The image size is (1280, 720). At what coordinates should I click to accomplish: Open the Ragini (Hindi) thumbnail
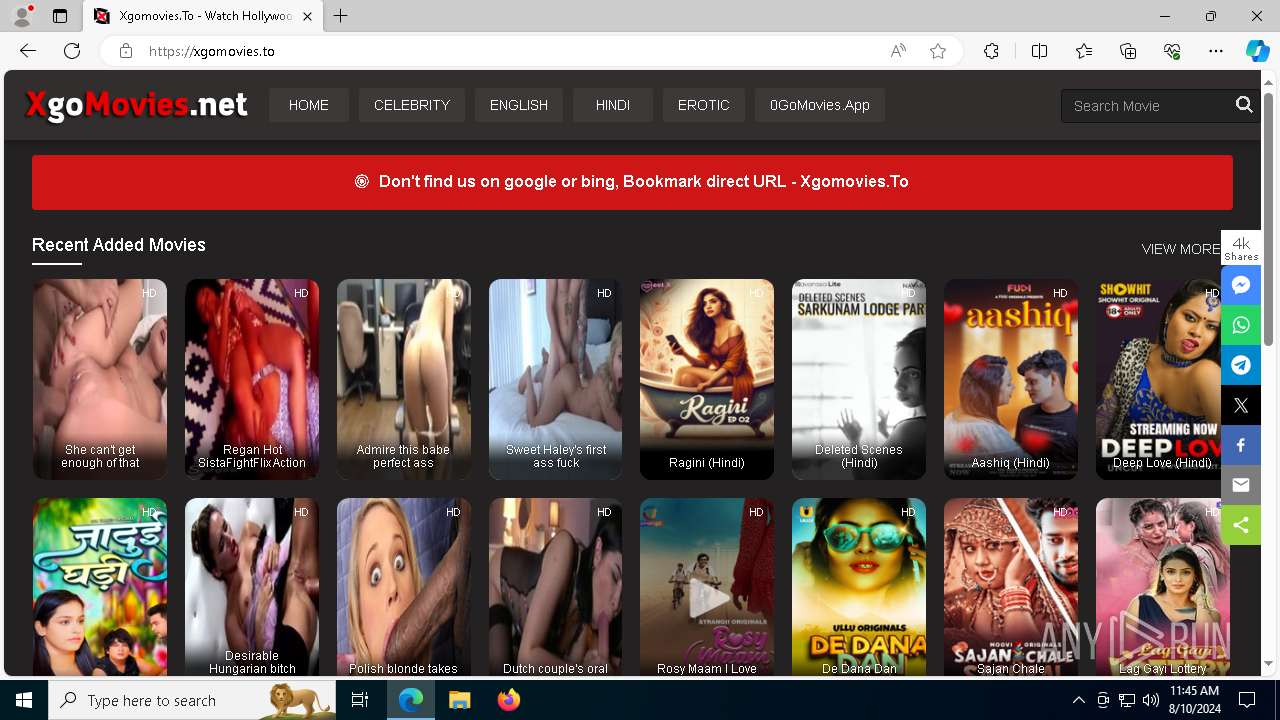pyautogui.click(x=707, y=379)
